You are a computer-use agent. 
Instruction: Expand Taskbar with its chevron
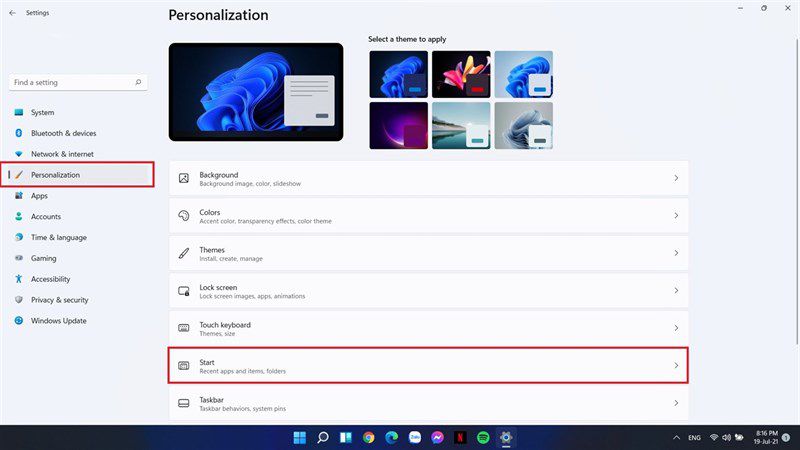pyautogui.click(x=676, y=403)
